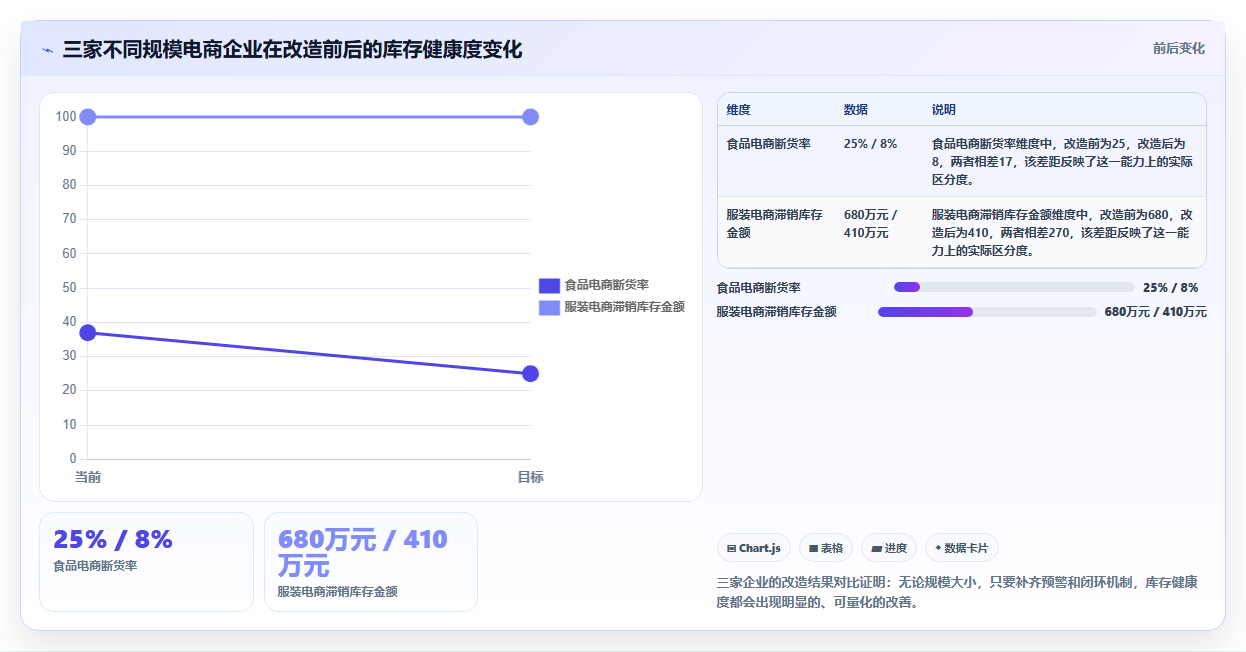
Task: Select the 当前 data point at value 100
Action: [x=88, y=117]
